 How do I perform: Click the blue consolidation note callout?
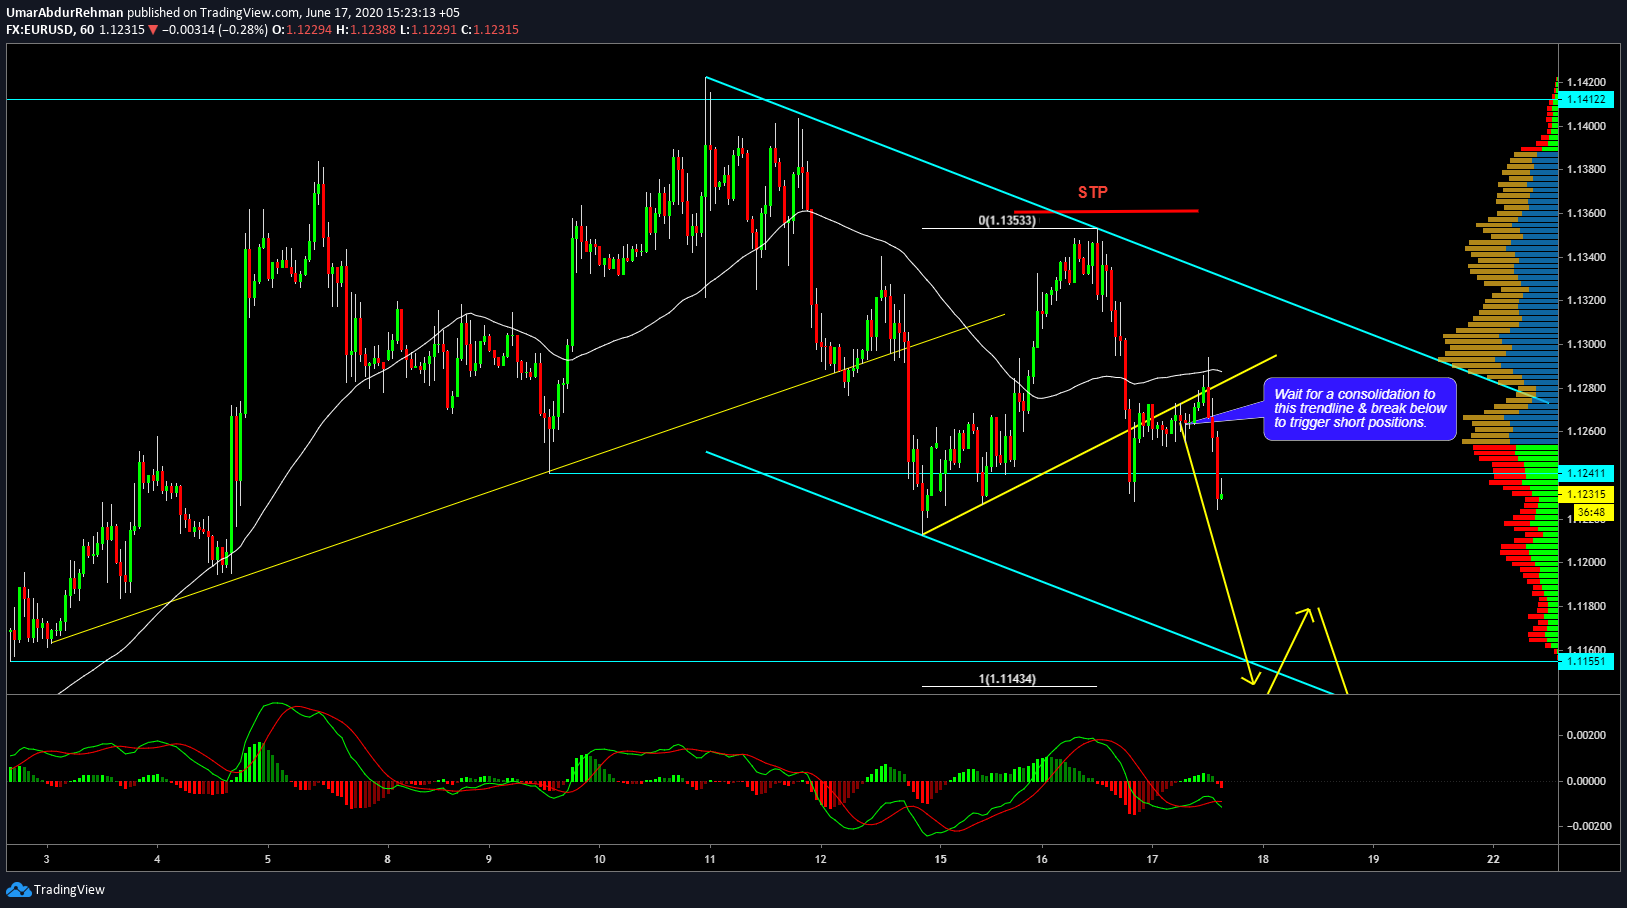[x=1360, y=409]
